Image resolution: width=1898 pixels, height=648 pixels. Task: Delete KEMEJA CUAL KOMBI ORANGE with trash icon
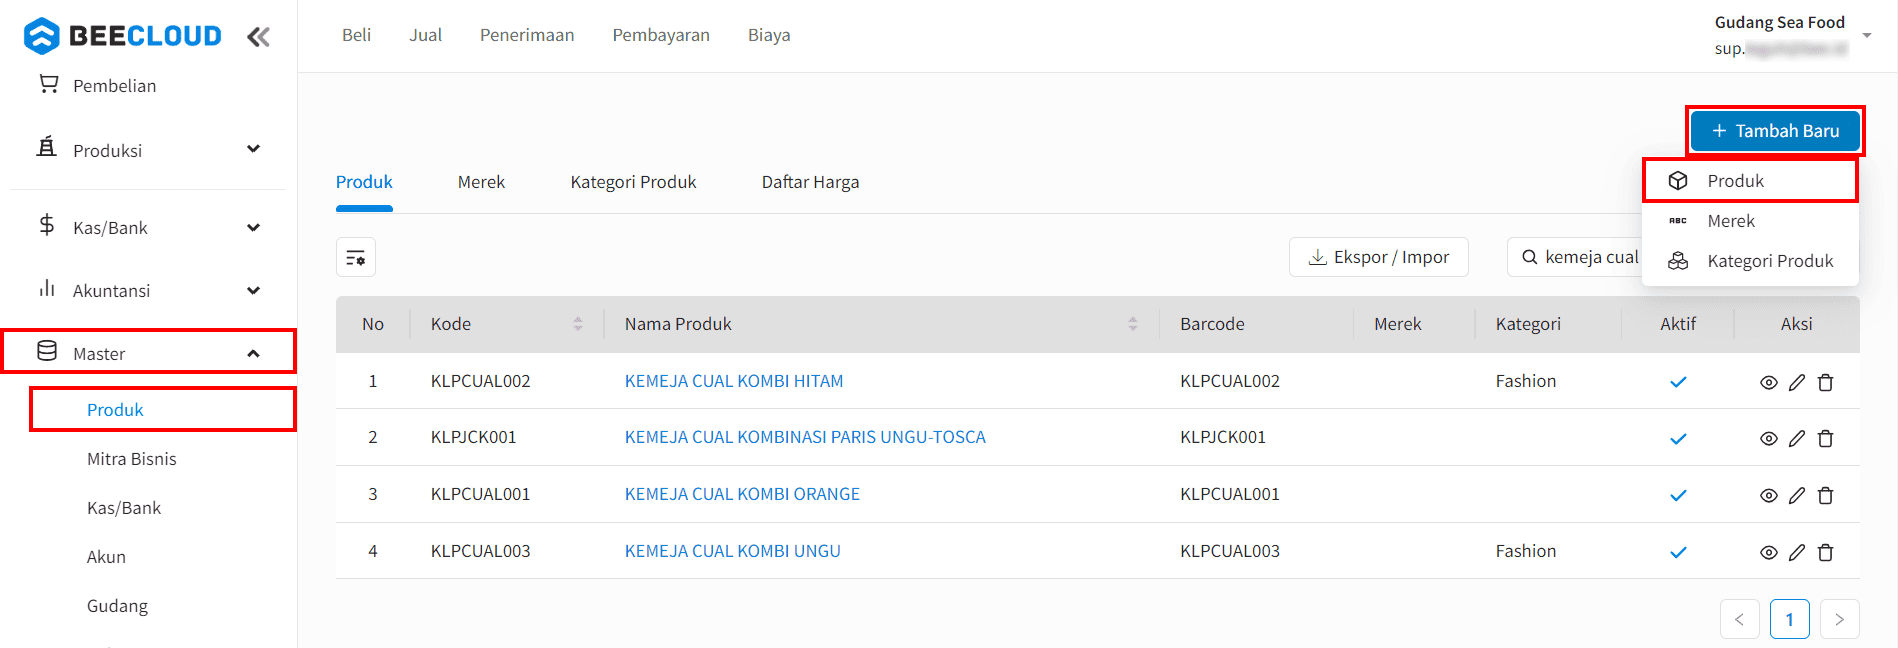[1825, 495]
